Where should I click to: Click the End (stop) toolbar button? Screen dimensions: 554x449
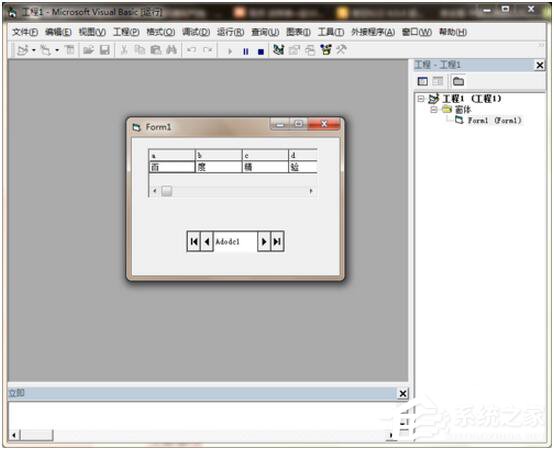261,52
